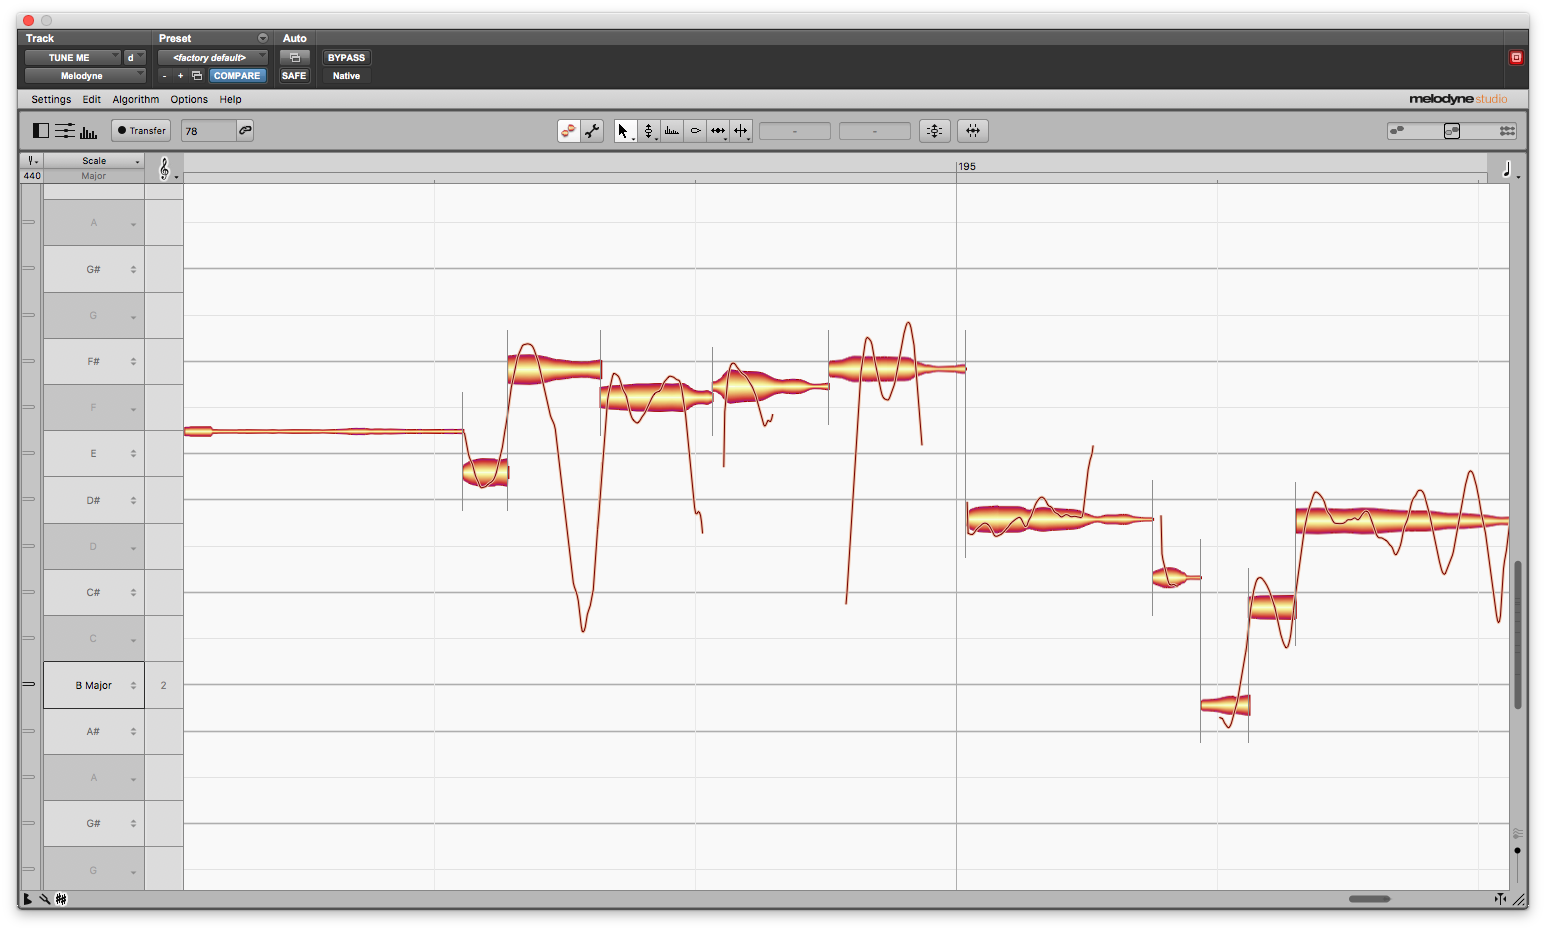Toggle the automation SAFE button
The image size is (1546, 931).
pos(294,76)
